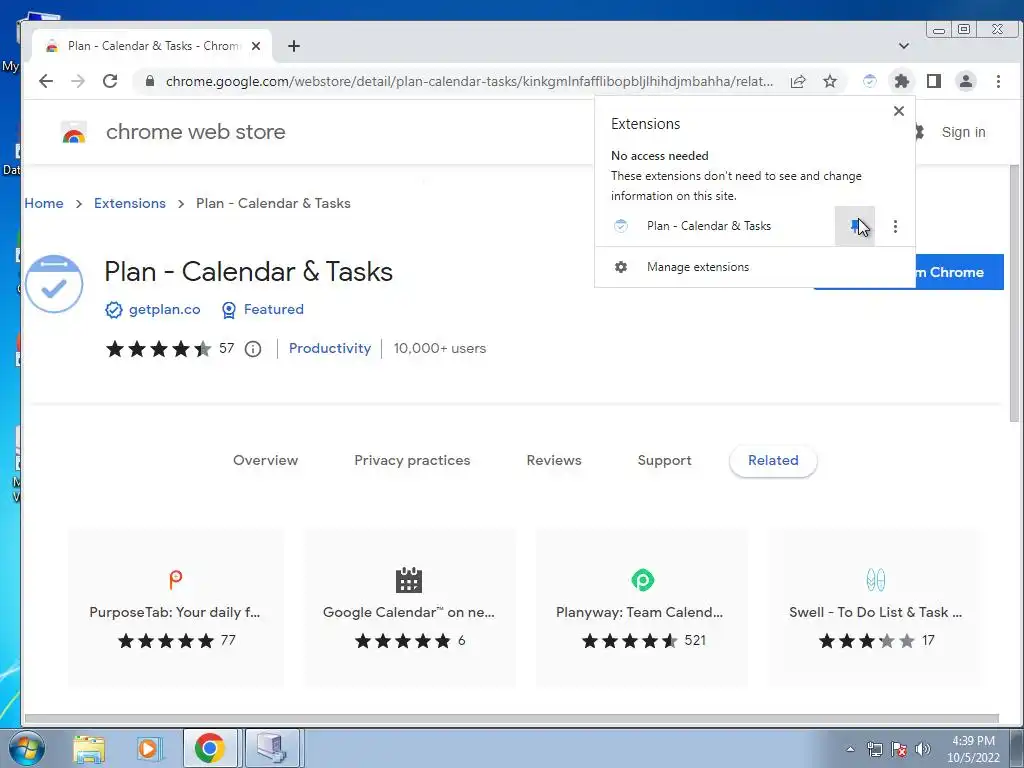1024x768 pixels.
Task: Switch to the Reviews tab
Action: (554, 460)
